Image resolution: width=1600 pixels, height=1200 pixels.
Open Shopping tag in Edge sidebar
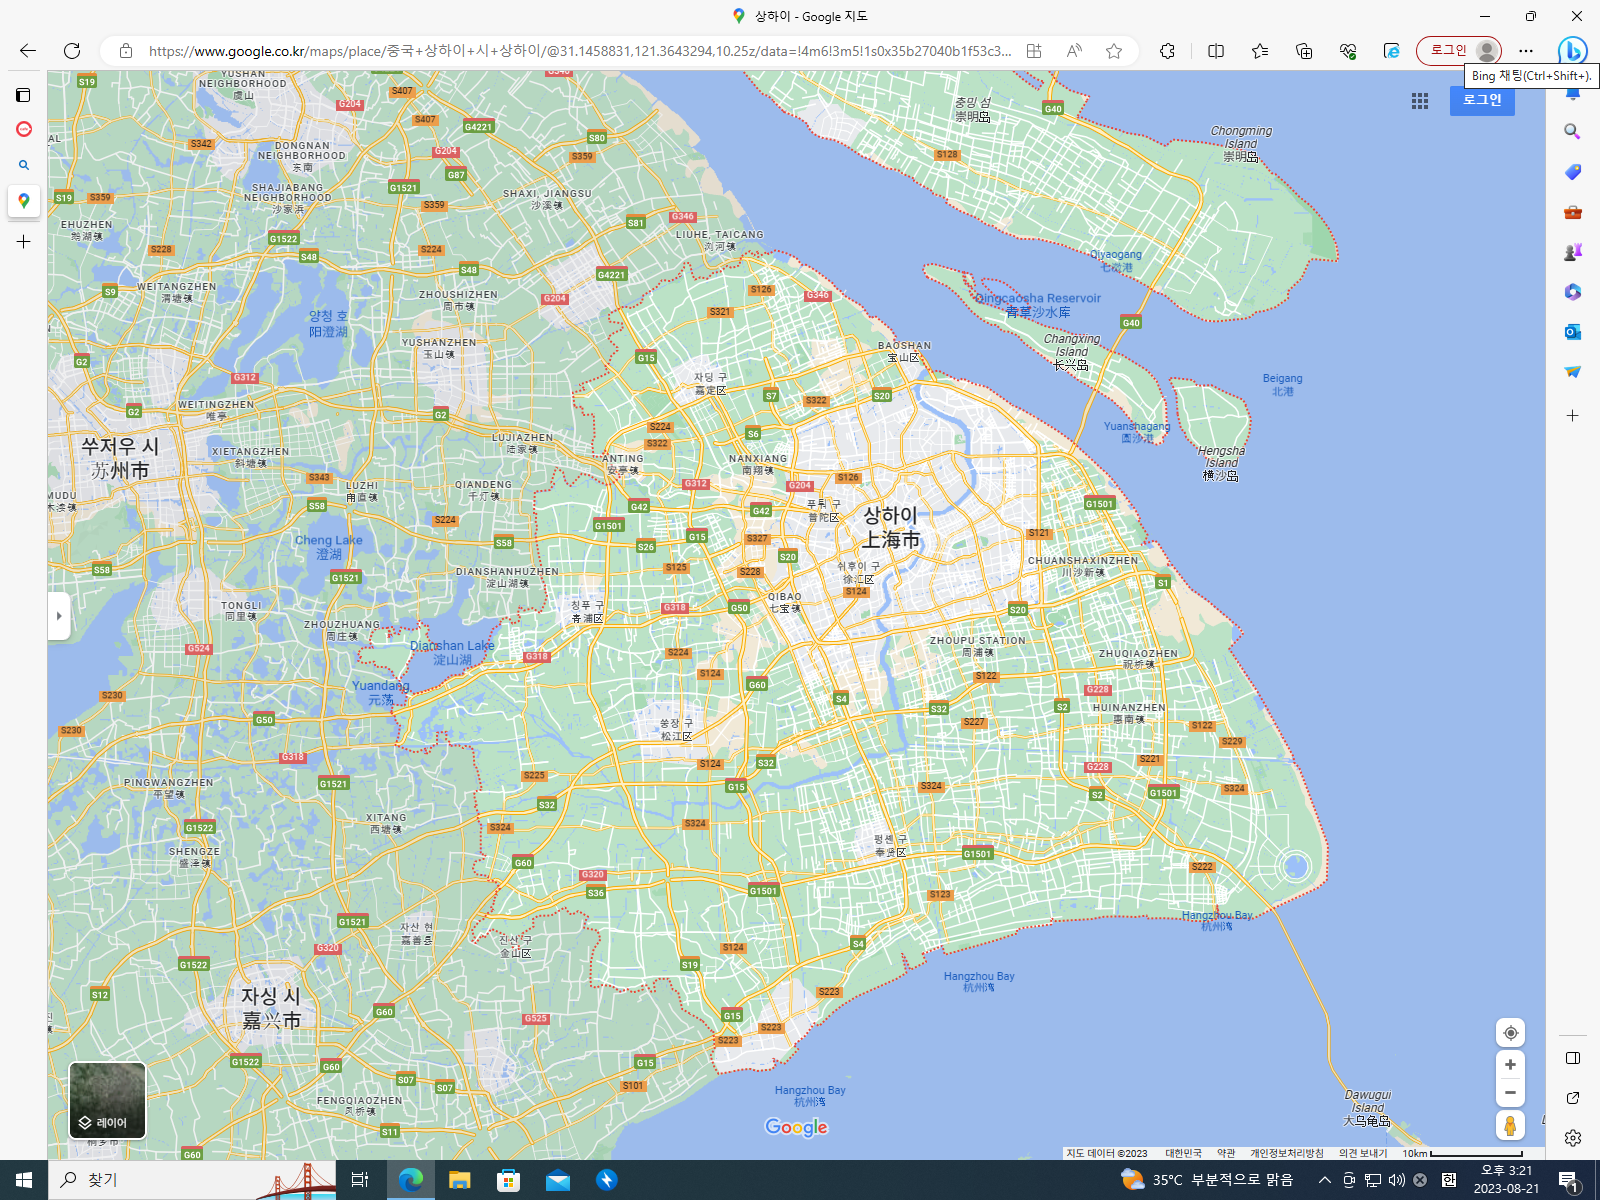[x=1572, y=172]
